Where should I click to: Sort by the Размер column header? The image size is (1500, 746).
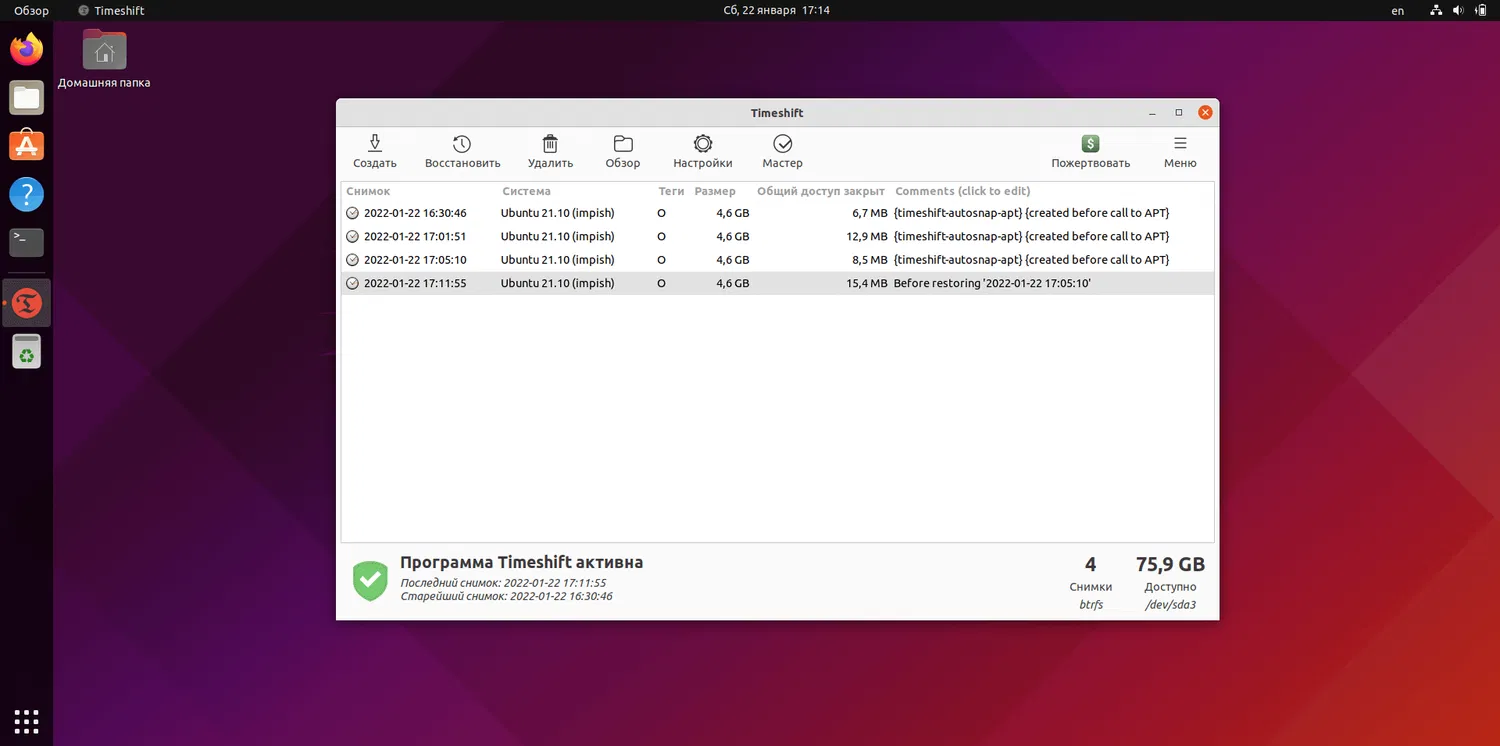point(715,191)
